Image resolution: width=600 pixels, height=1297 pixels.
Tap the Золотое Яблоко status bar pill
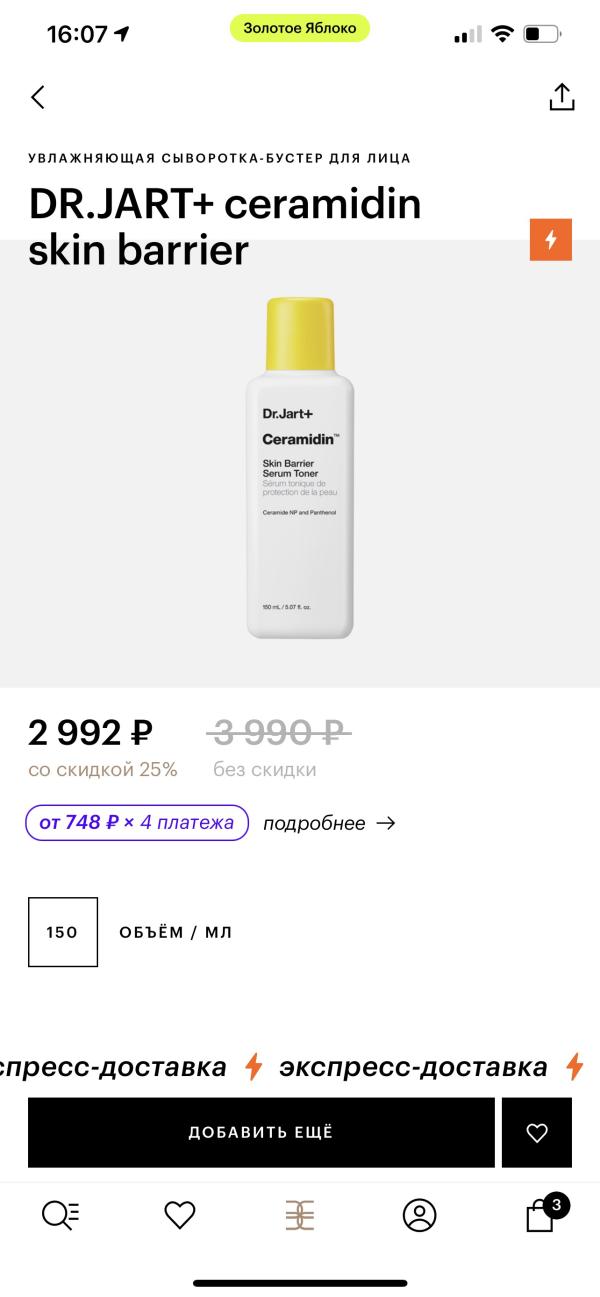coord(300,28)
